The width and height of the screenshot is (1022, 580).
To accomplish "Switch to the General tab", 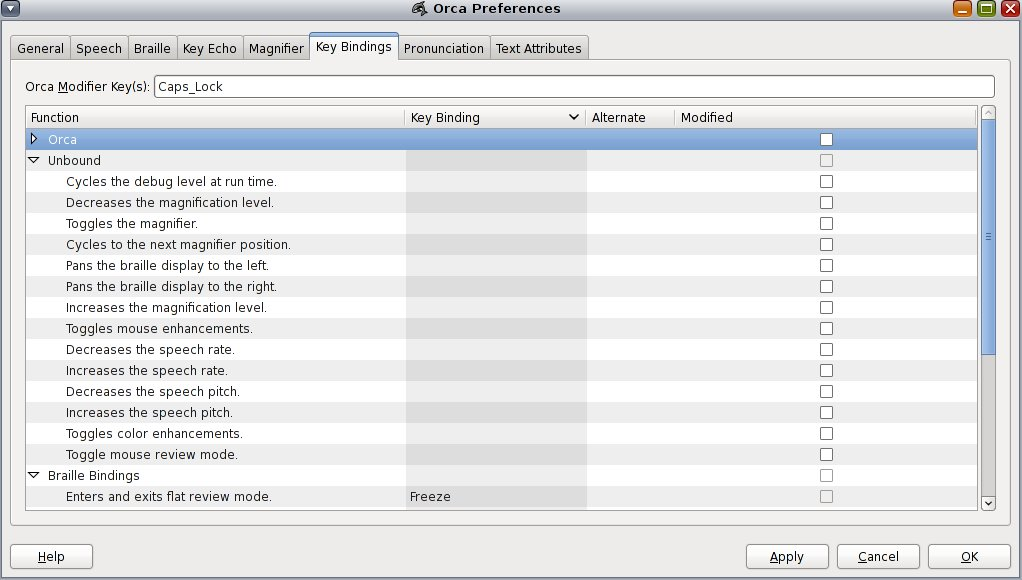I will pos(40,48).
